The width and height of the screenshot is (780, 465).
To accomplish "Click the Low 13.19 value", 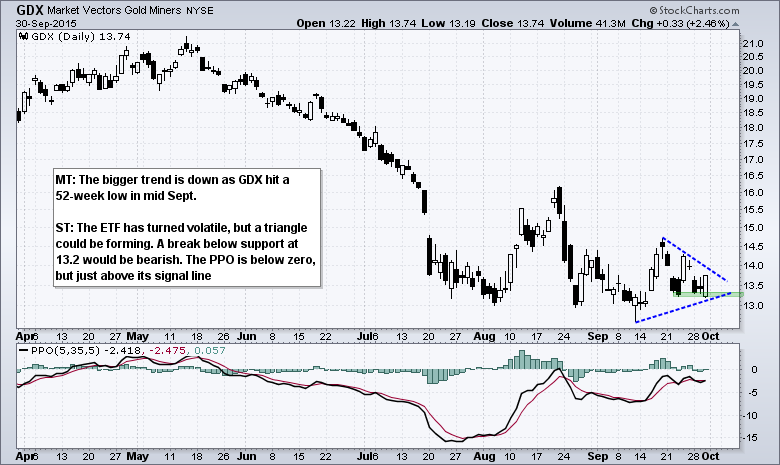I will (448, 23).
